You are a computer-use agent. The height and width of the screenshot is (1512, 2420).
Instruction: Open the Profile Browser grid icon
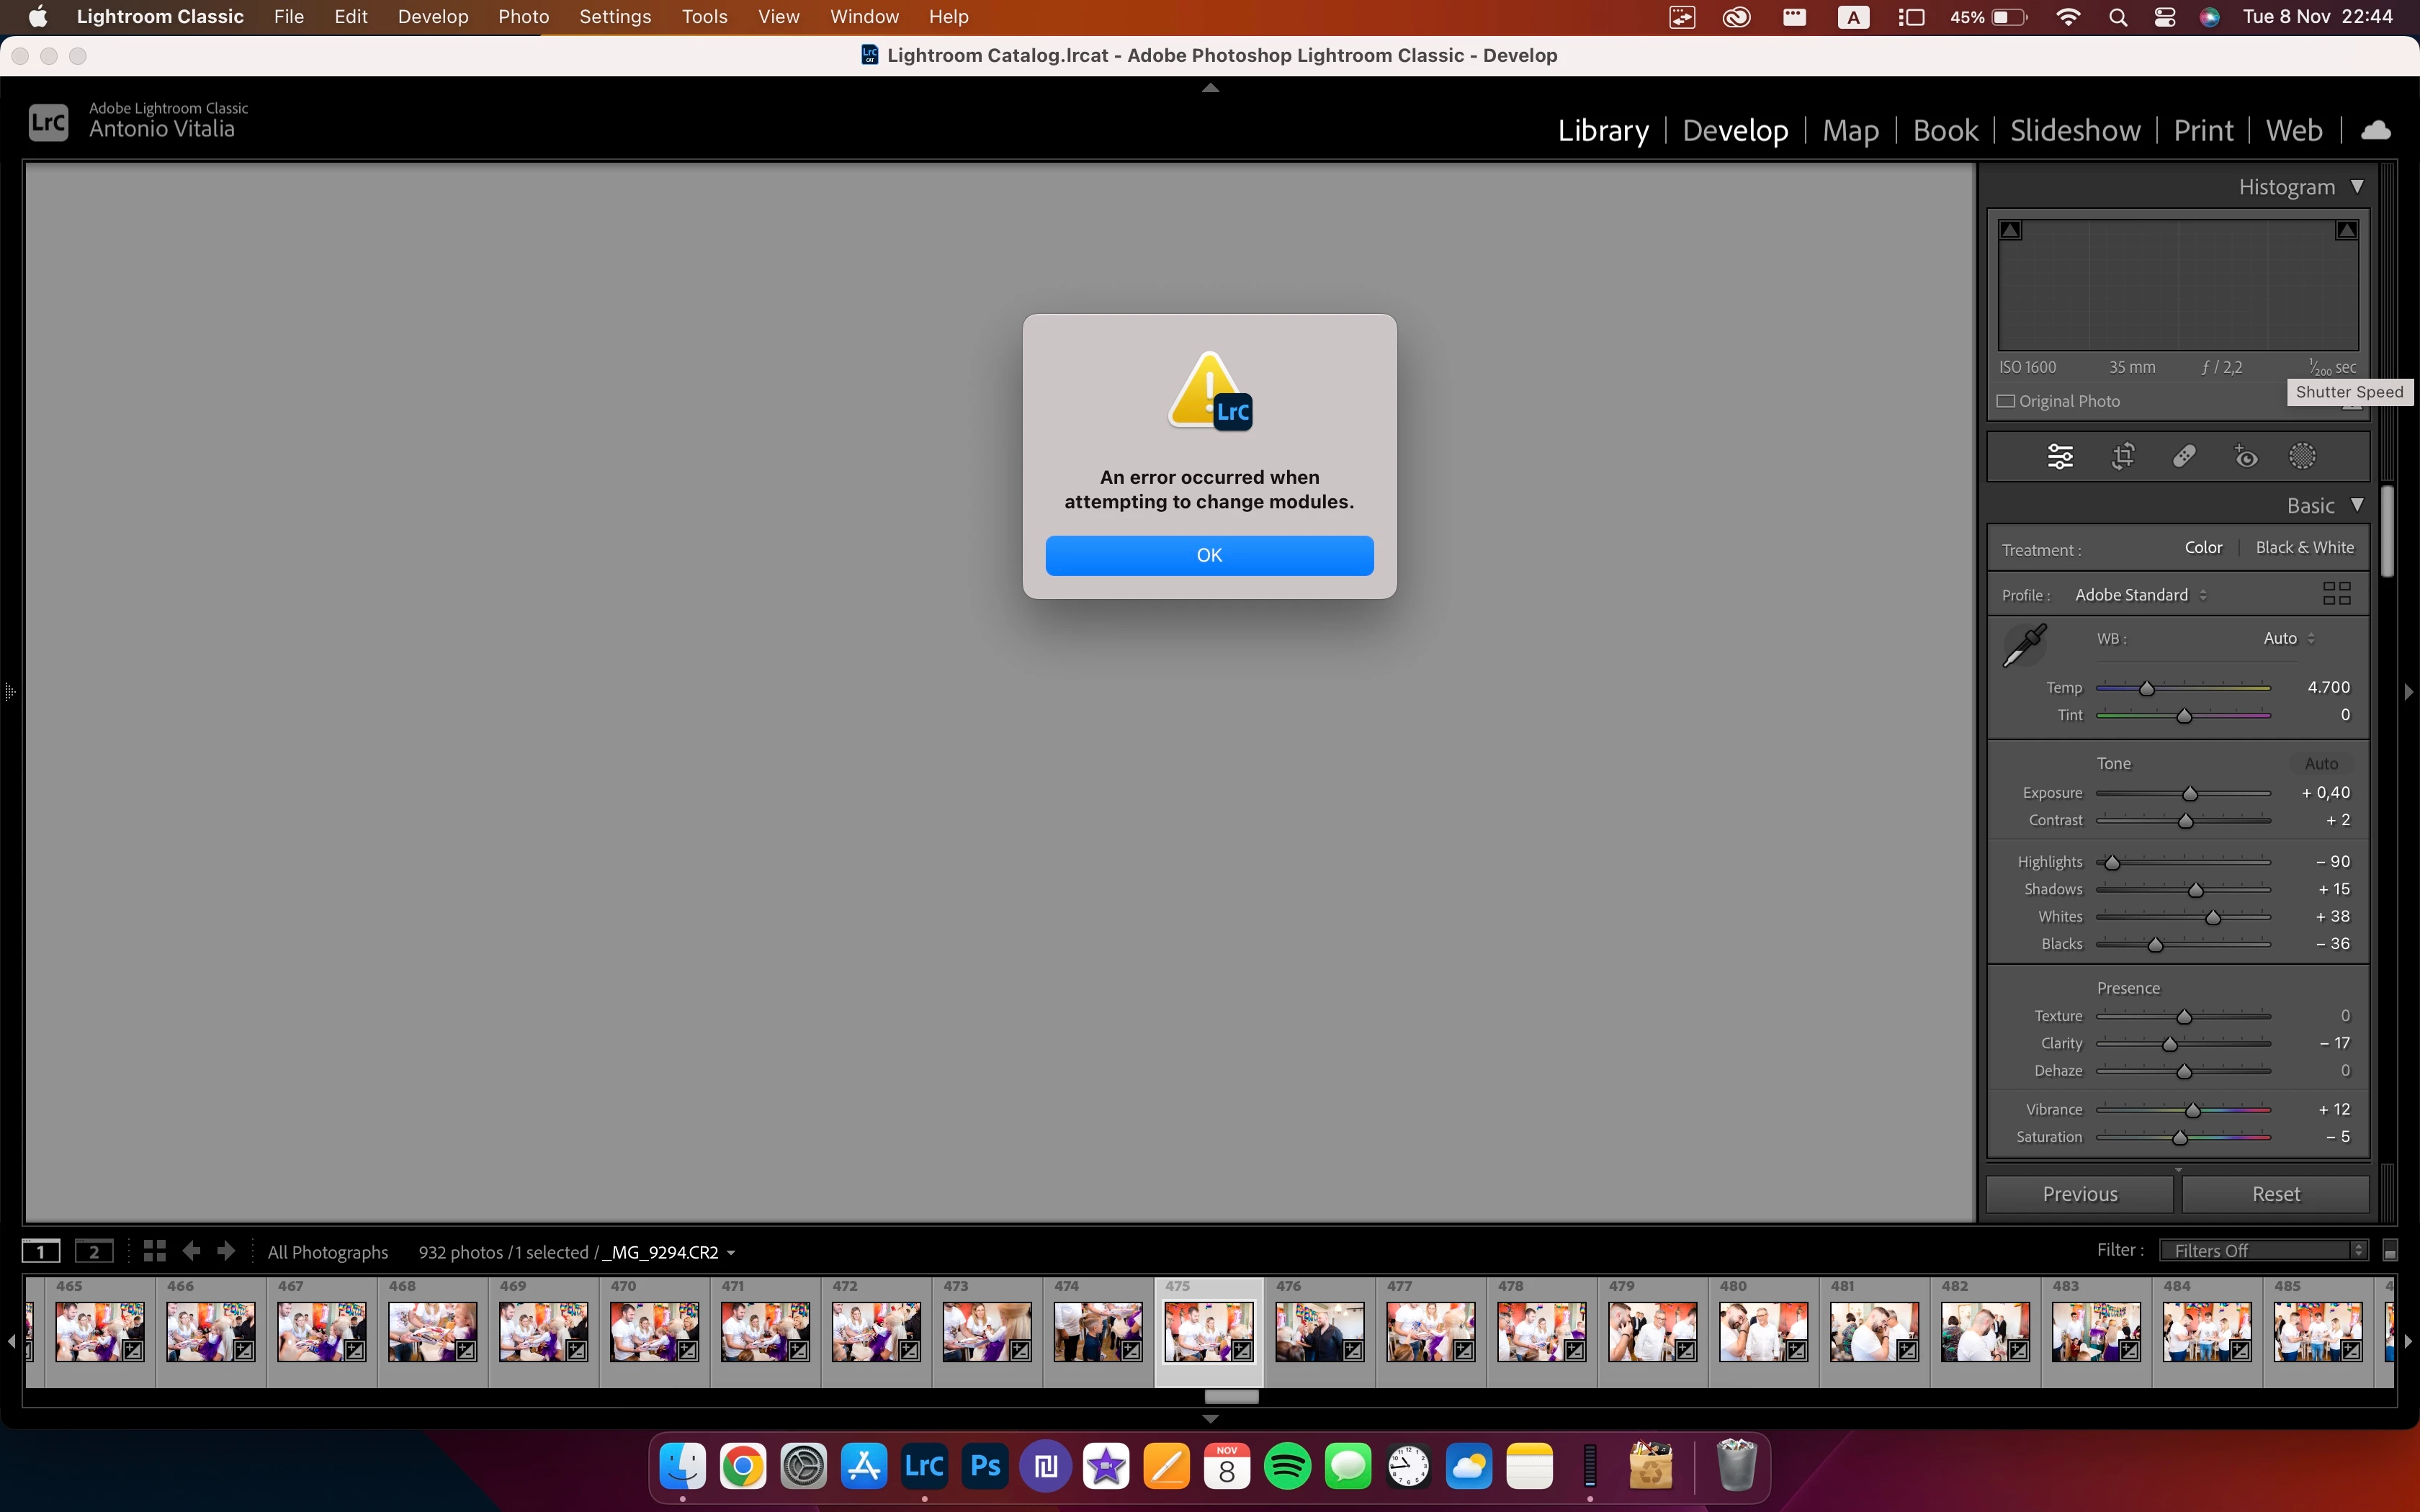(x=2336, y=594)
